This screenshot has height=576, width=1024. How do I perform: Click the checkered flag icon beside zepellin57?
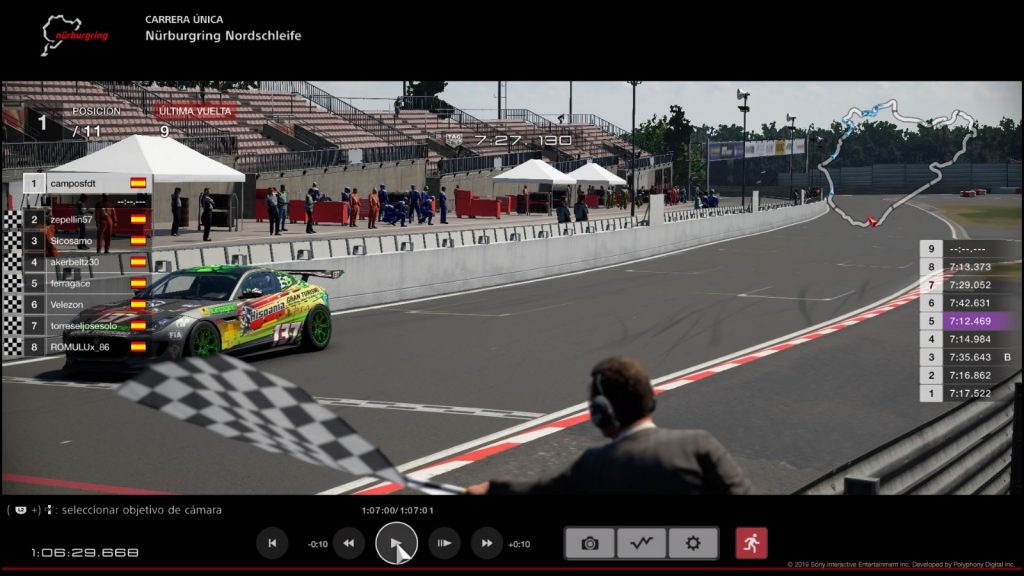click(12, 219)
